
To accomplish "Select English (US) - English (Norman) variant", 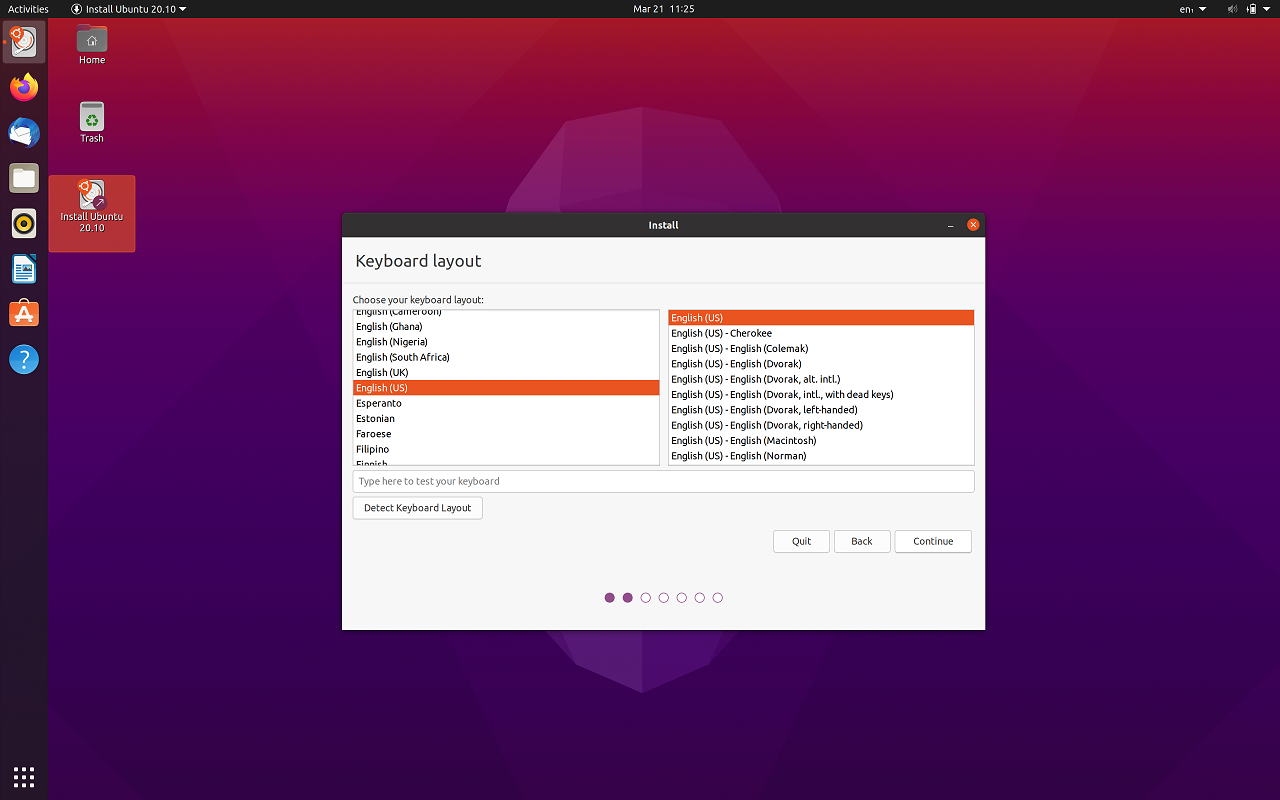I will coord(821,456).
